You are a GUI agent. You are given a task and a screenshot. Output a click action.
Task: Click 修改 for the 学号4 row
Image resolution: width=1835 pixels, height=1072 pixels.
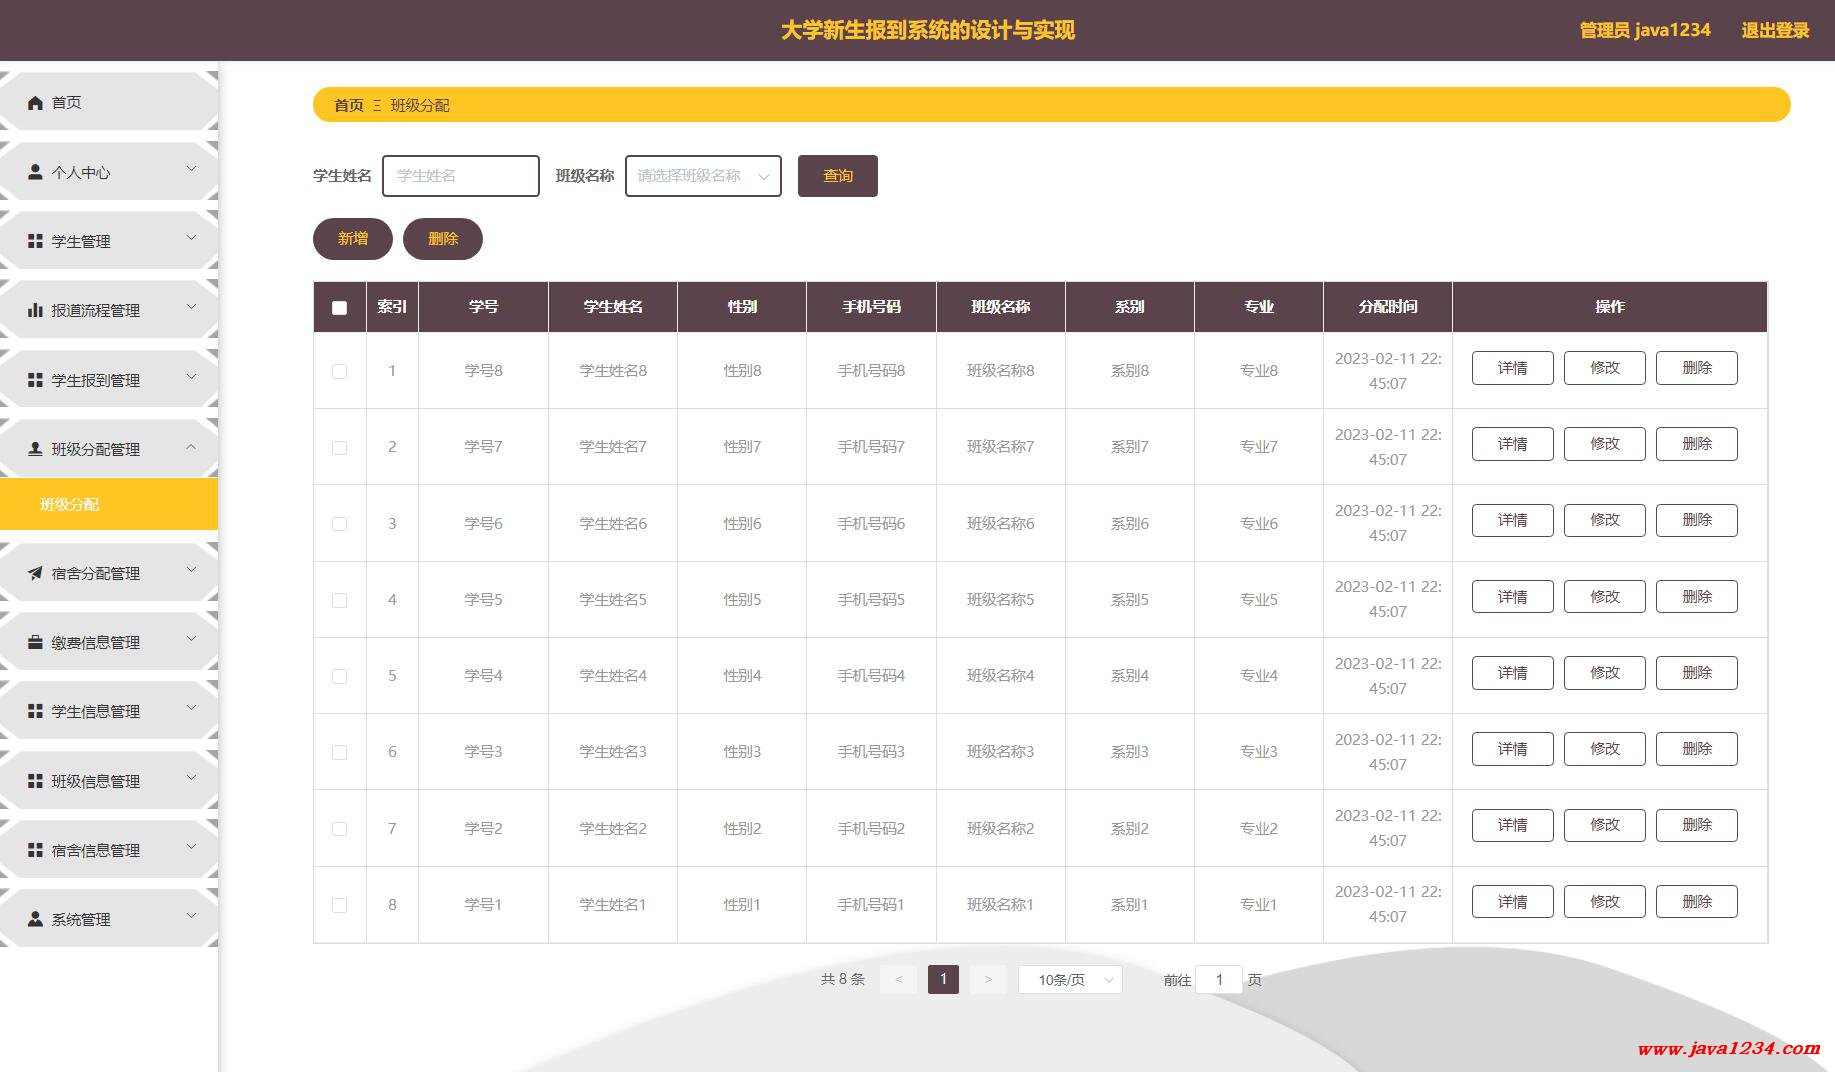1605,673
